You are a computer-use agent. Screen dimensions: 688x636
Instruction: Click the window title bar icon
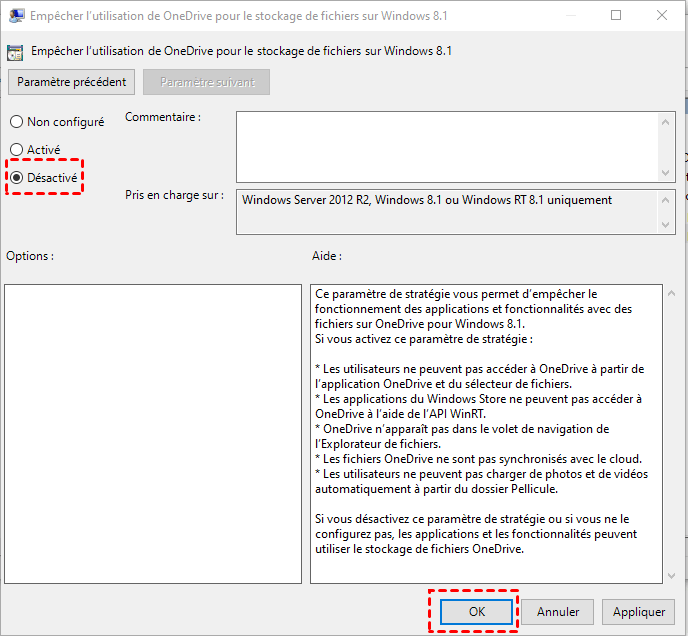pos(16,16)
